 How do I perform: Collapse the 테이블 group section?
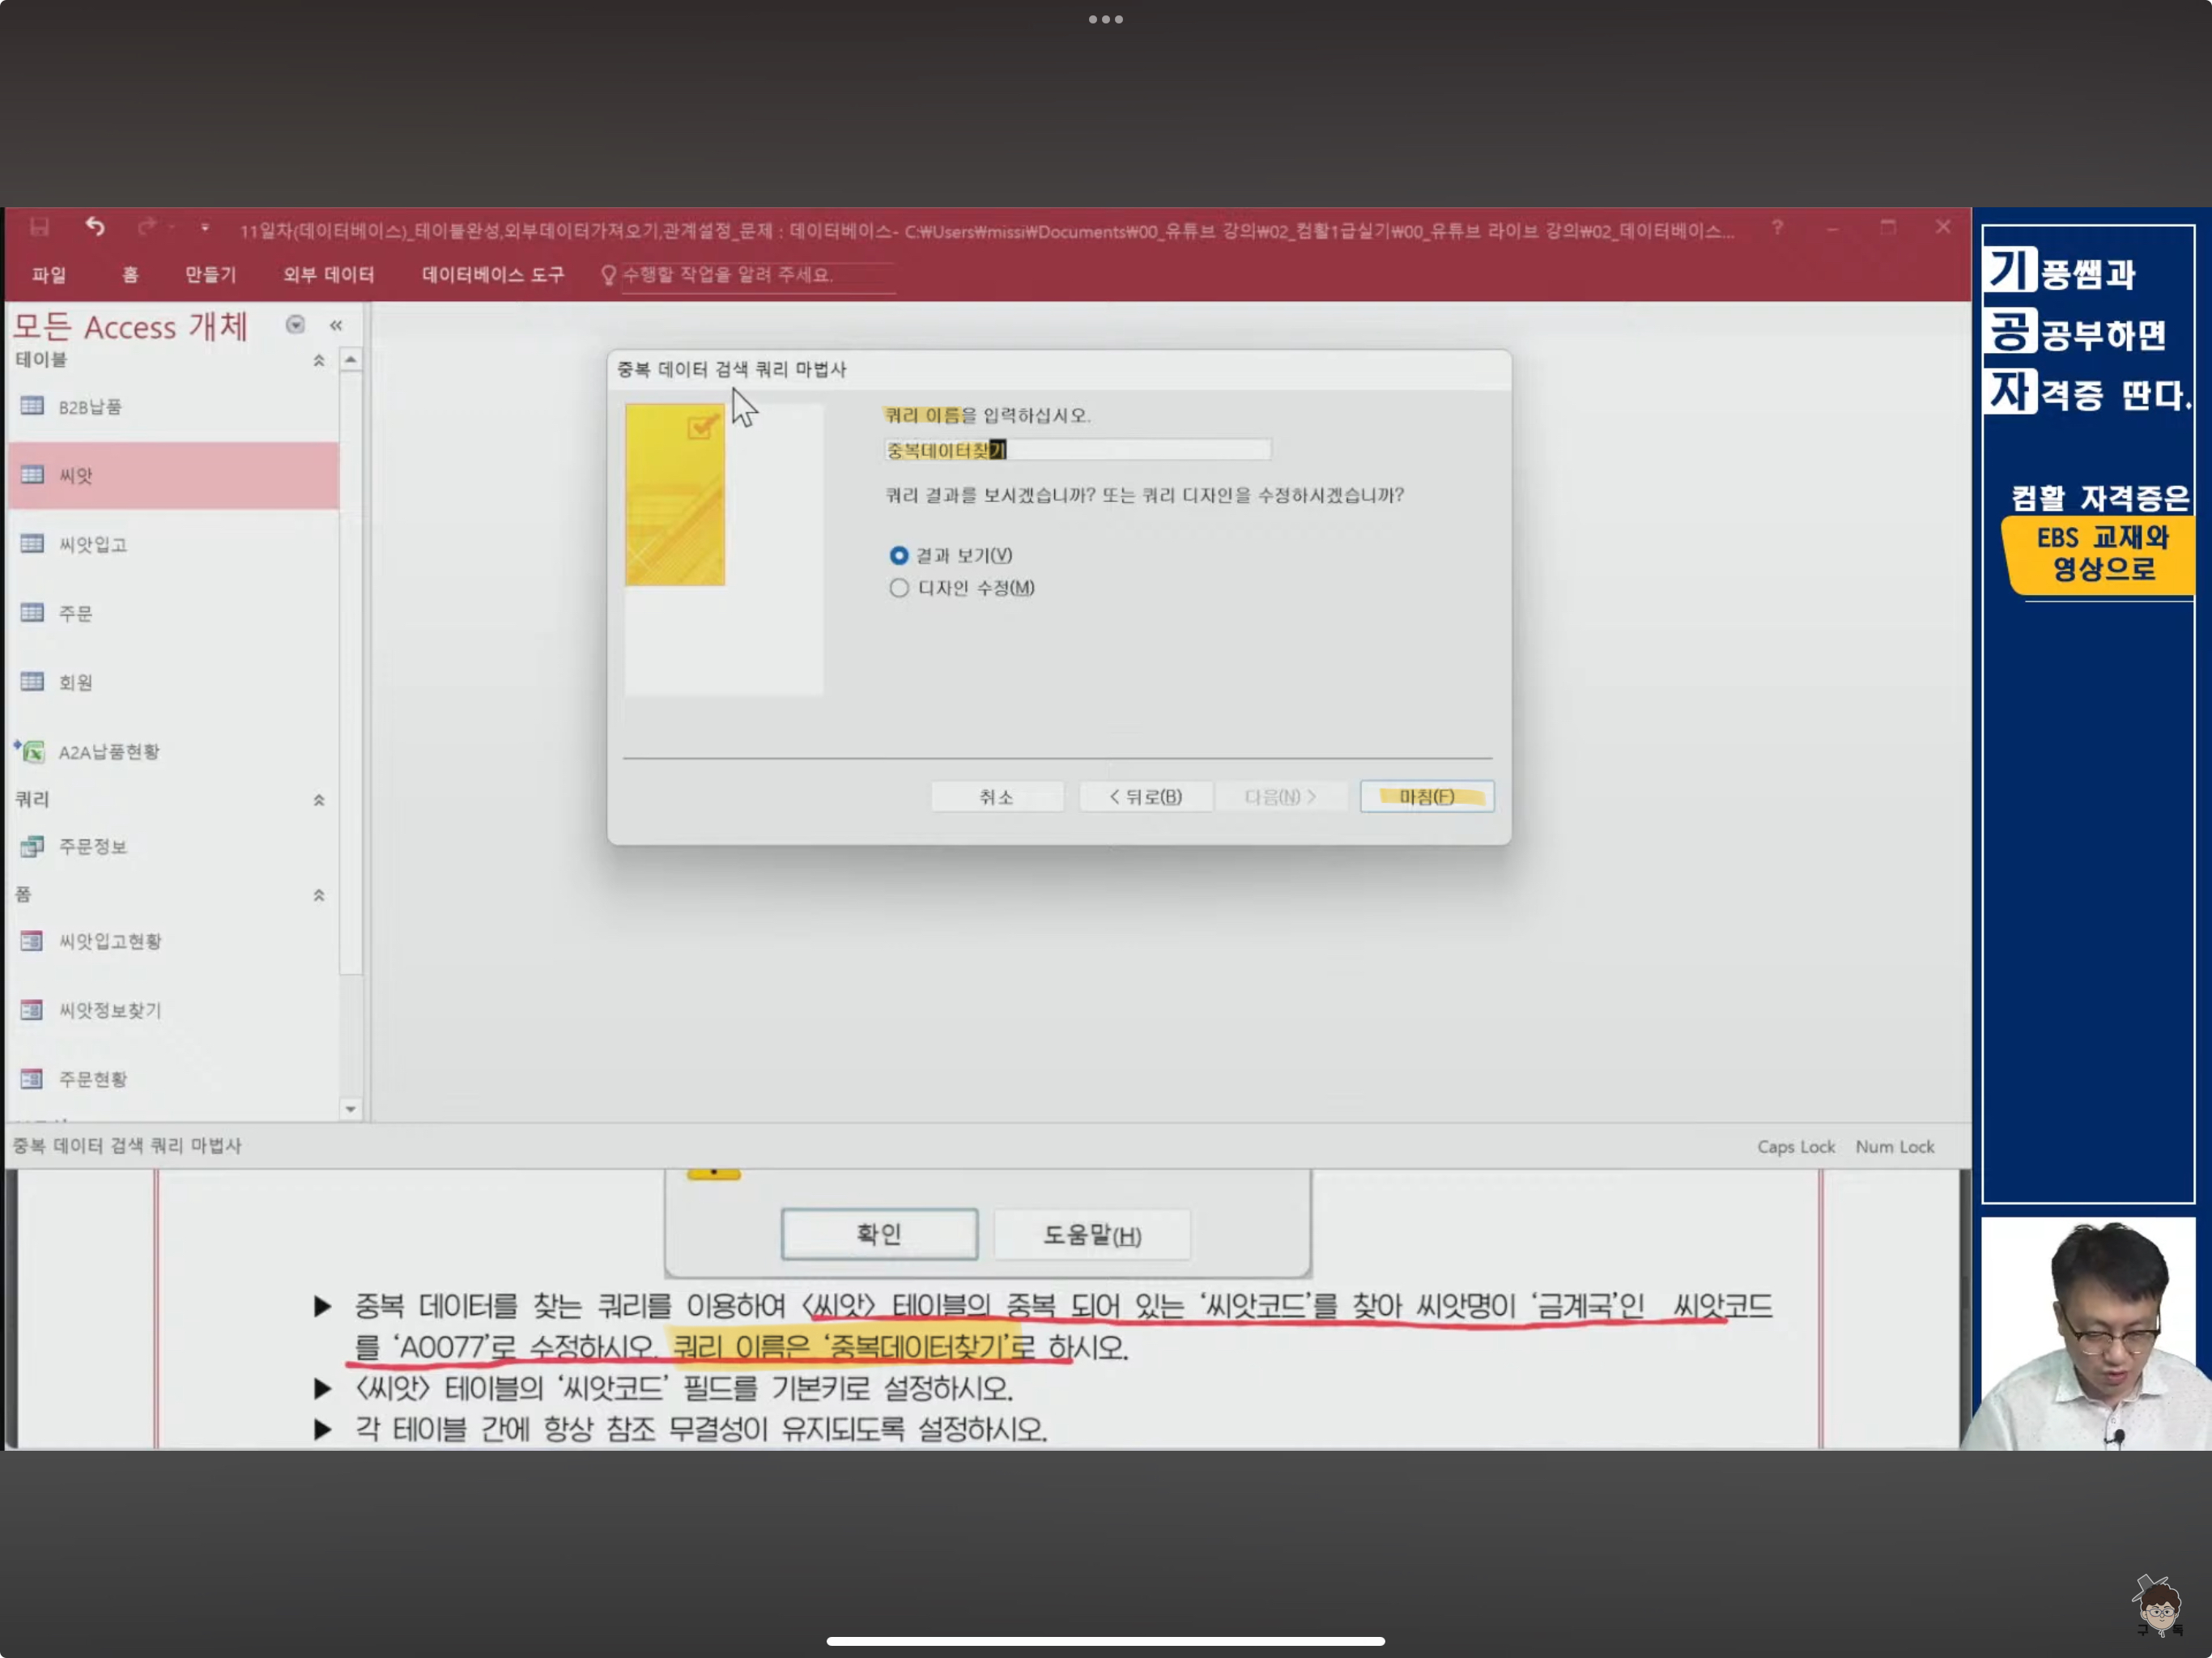[319, 360]
